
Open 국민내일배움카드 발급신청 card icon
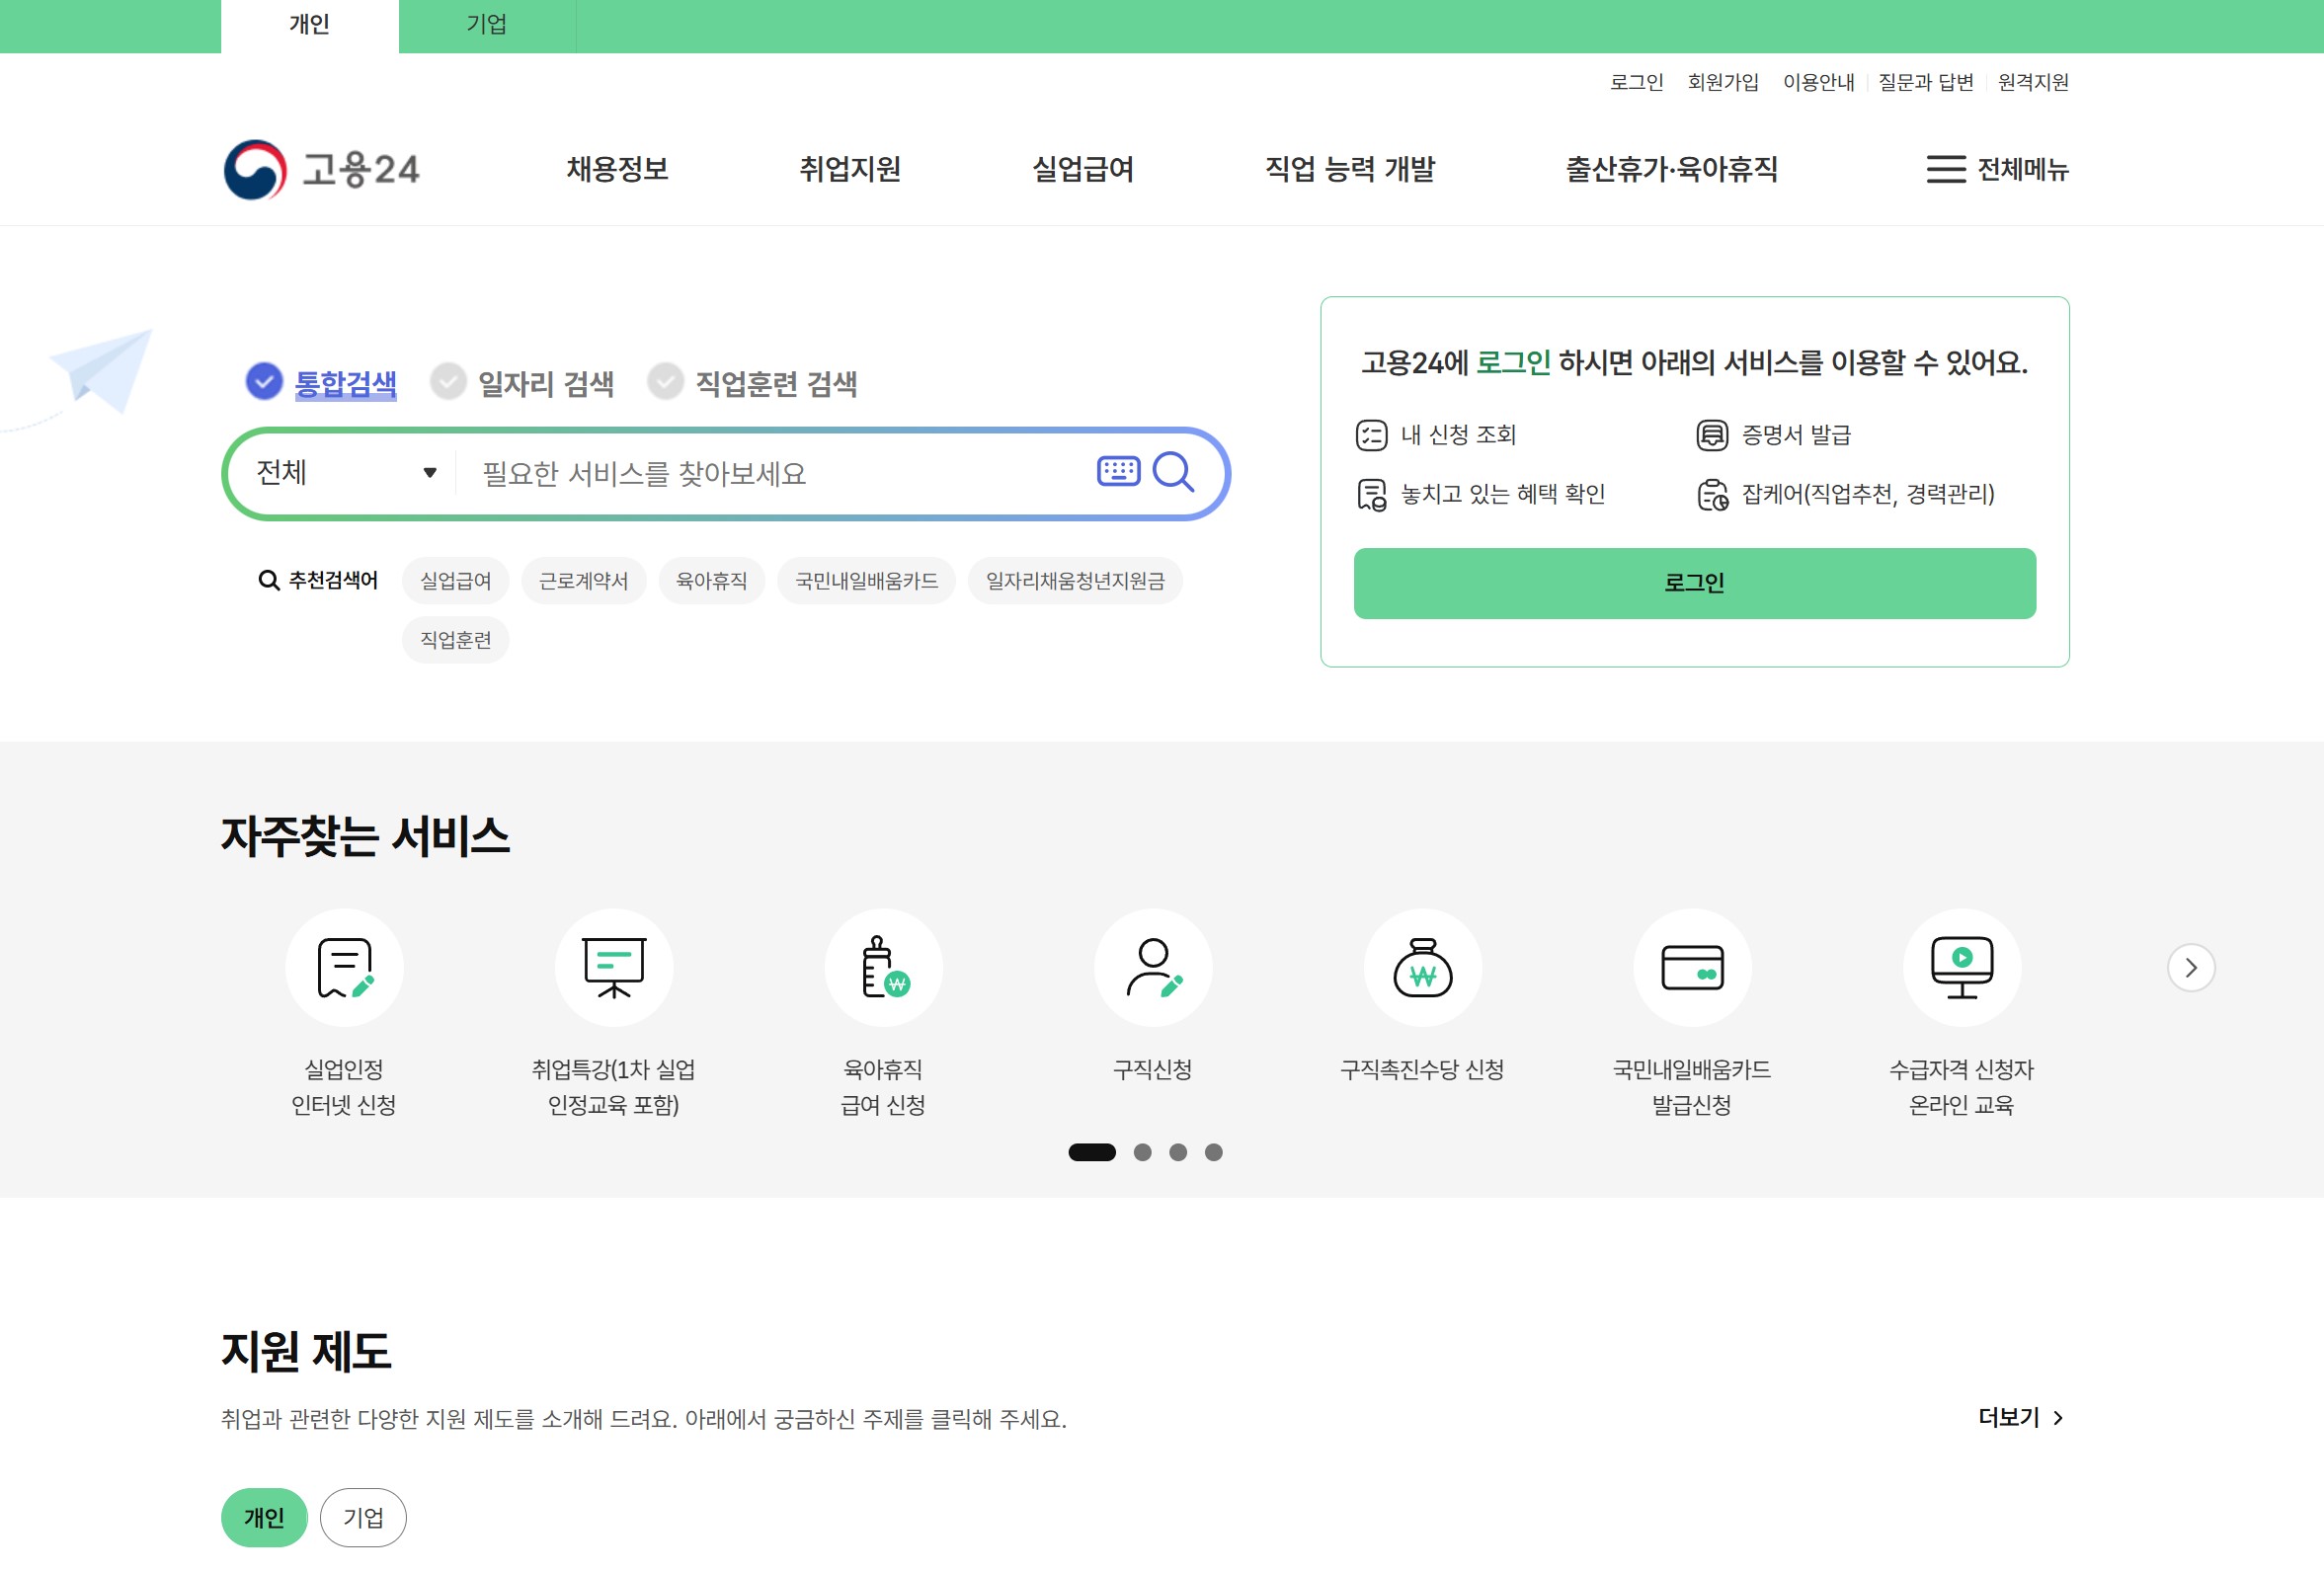[x=1691, y=967]
